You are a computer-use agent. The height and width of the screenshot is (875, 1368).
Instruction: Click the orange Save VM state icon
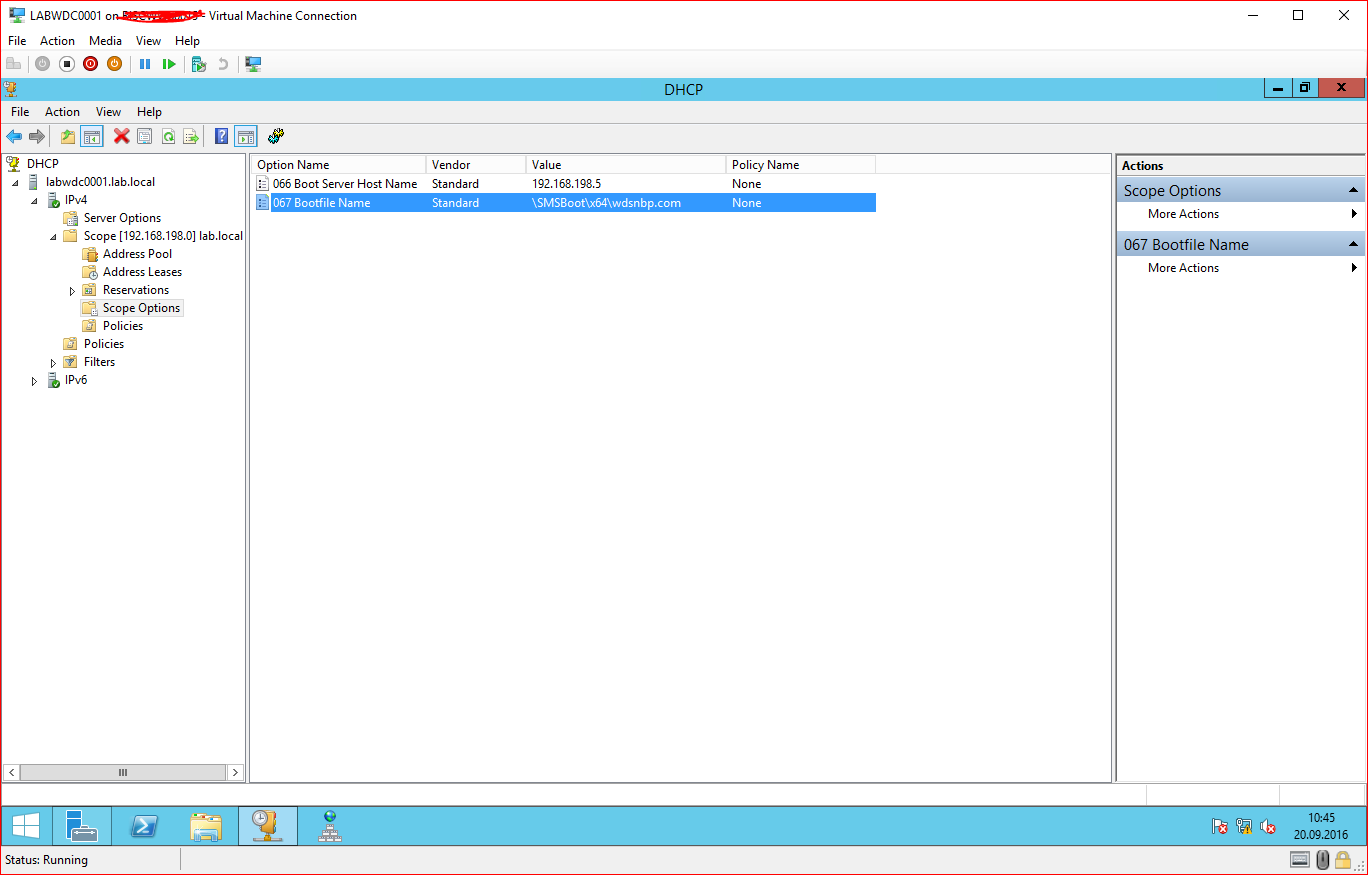[115, 64]
